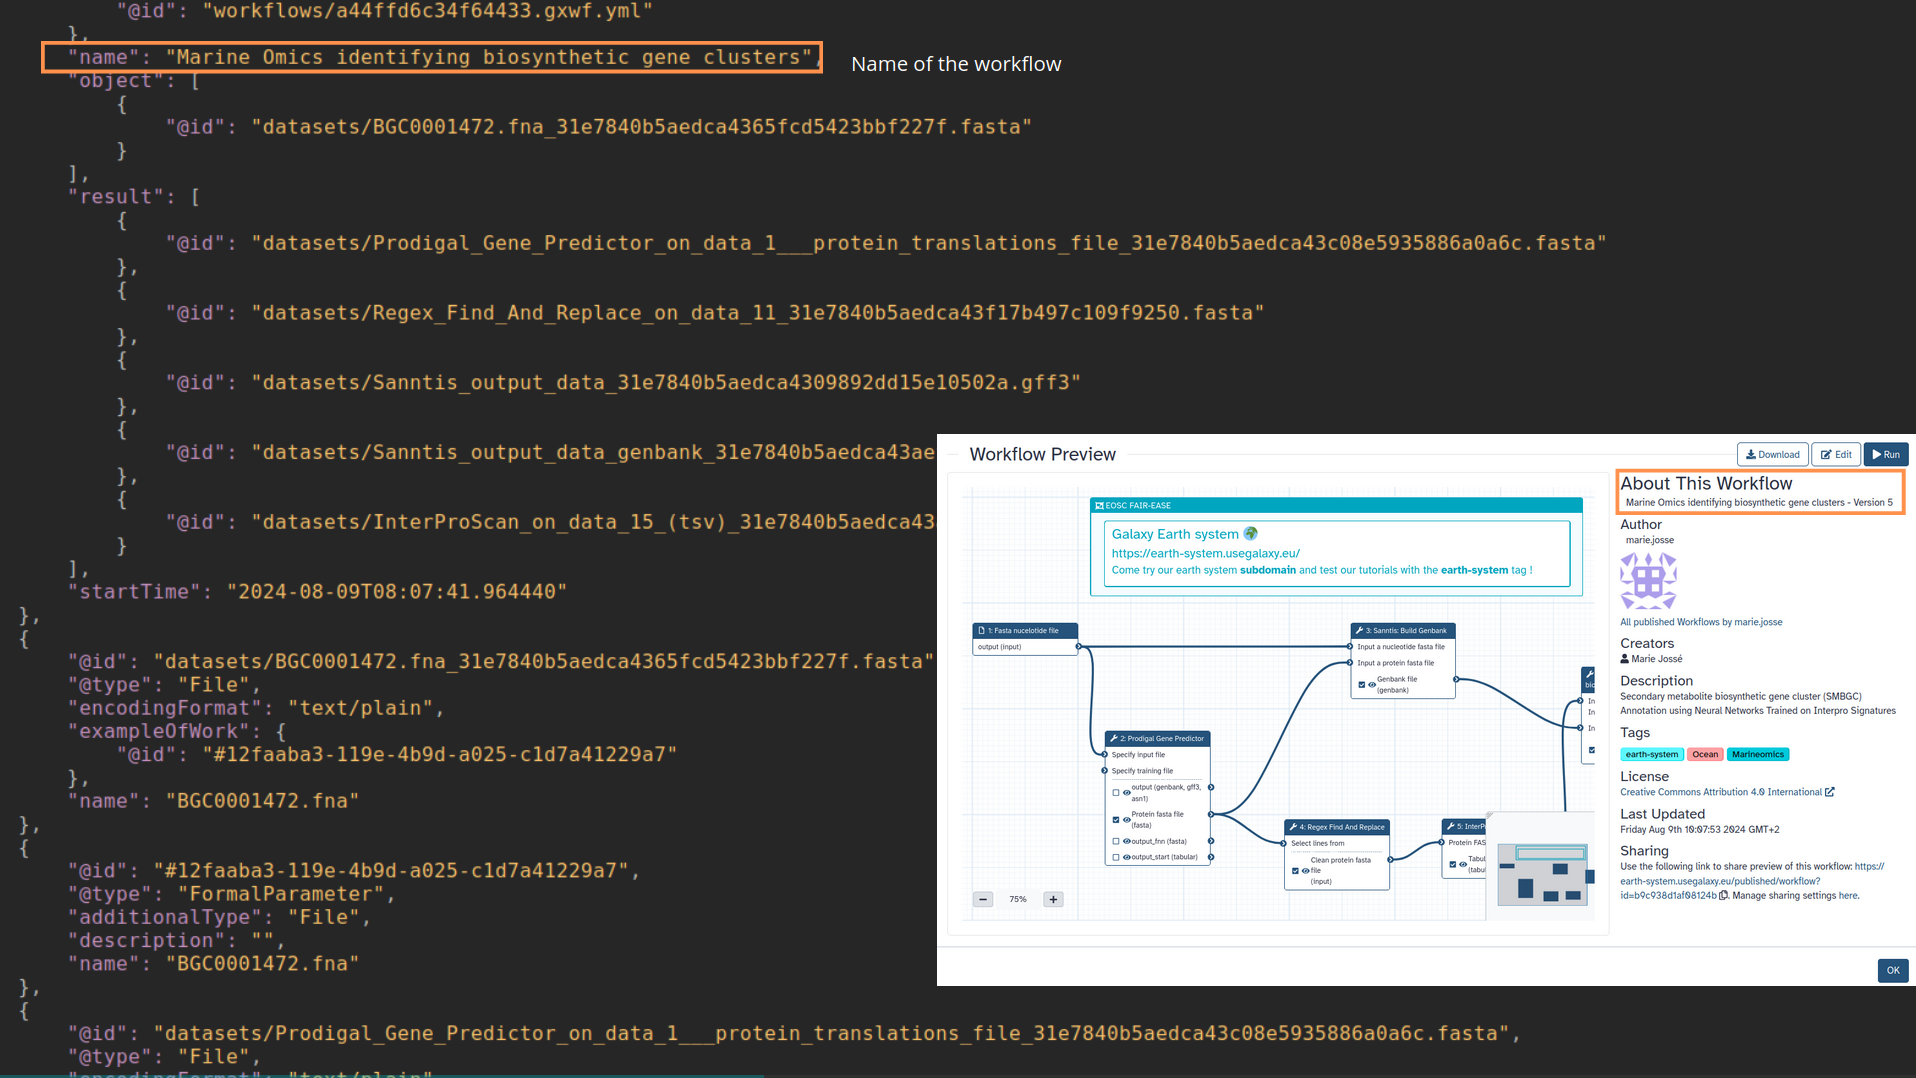Click the 'Specify training file' input connector
1916x1078 pixels.
1104,771
